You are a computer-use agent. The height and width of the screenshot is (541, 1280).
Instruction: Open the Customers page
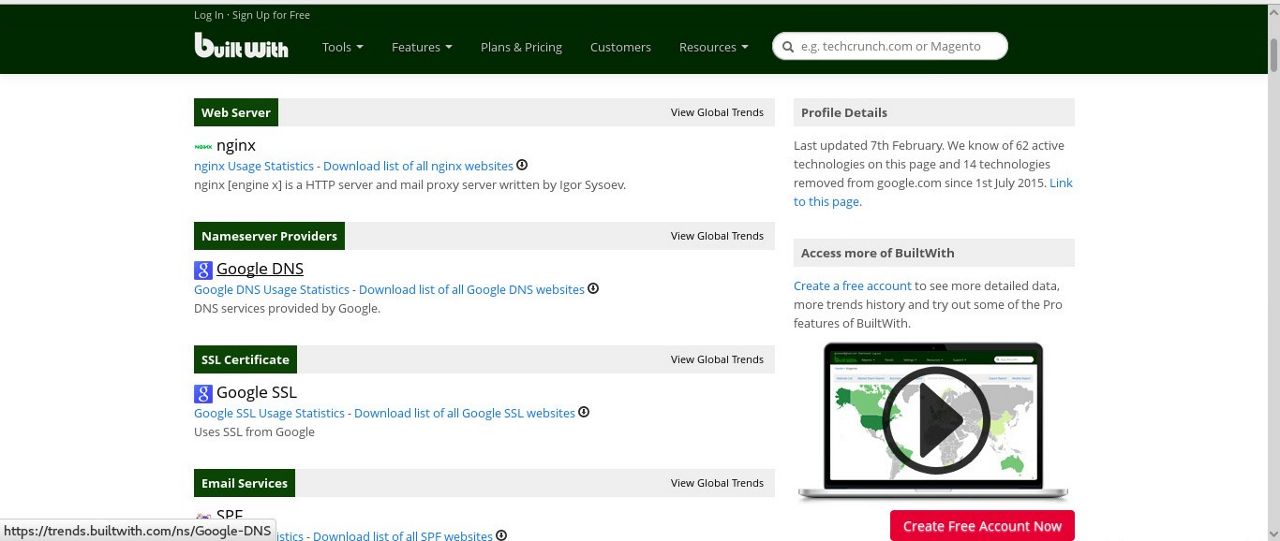pos(620,47)
